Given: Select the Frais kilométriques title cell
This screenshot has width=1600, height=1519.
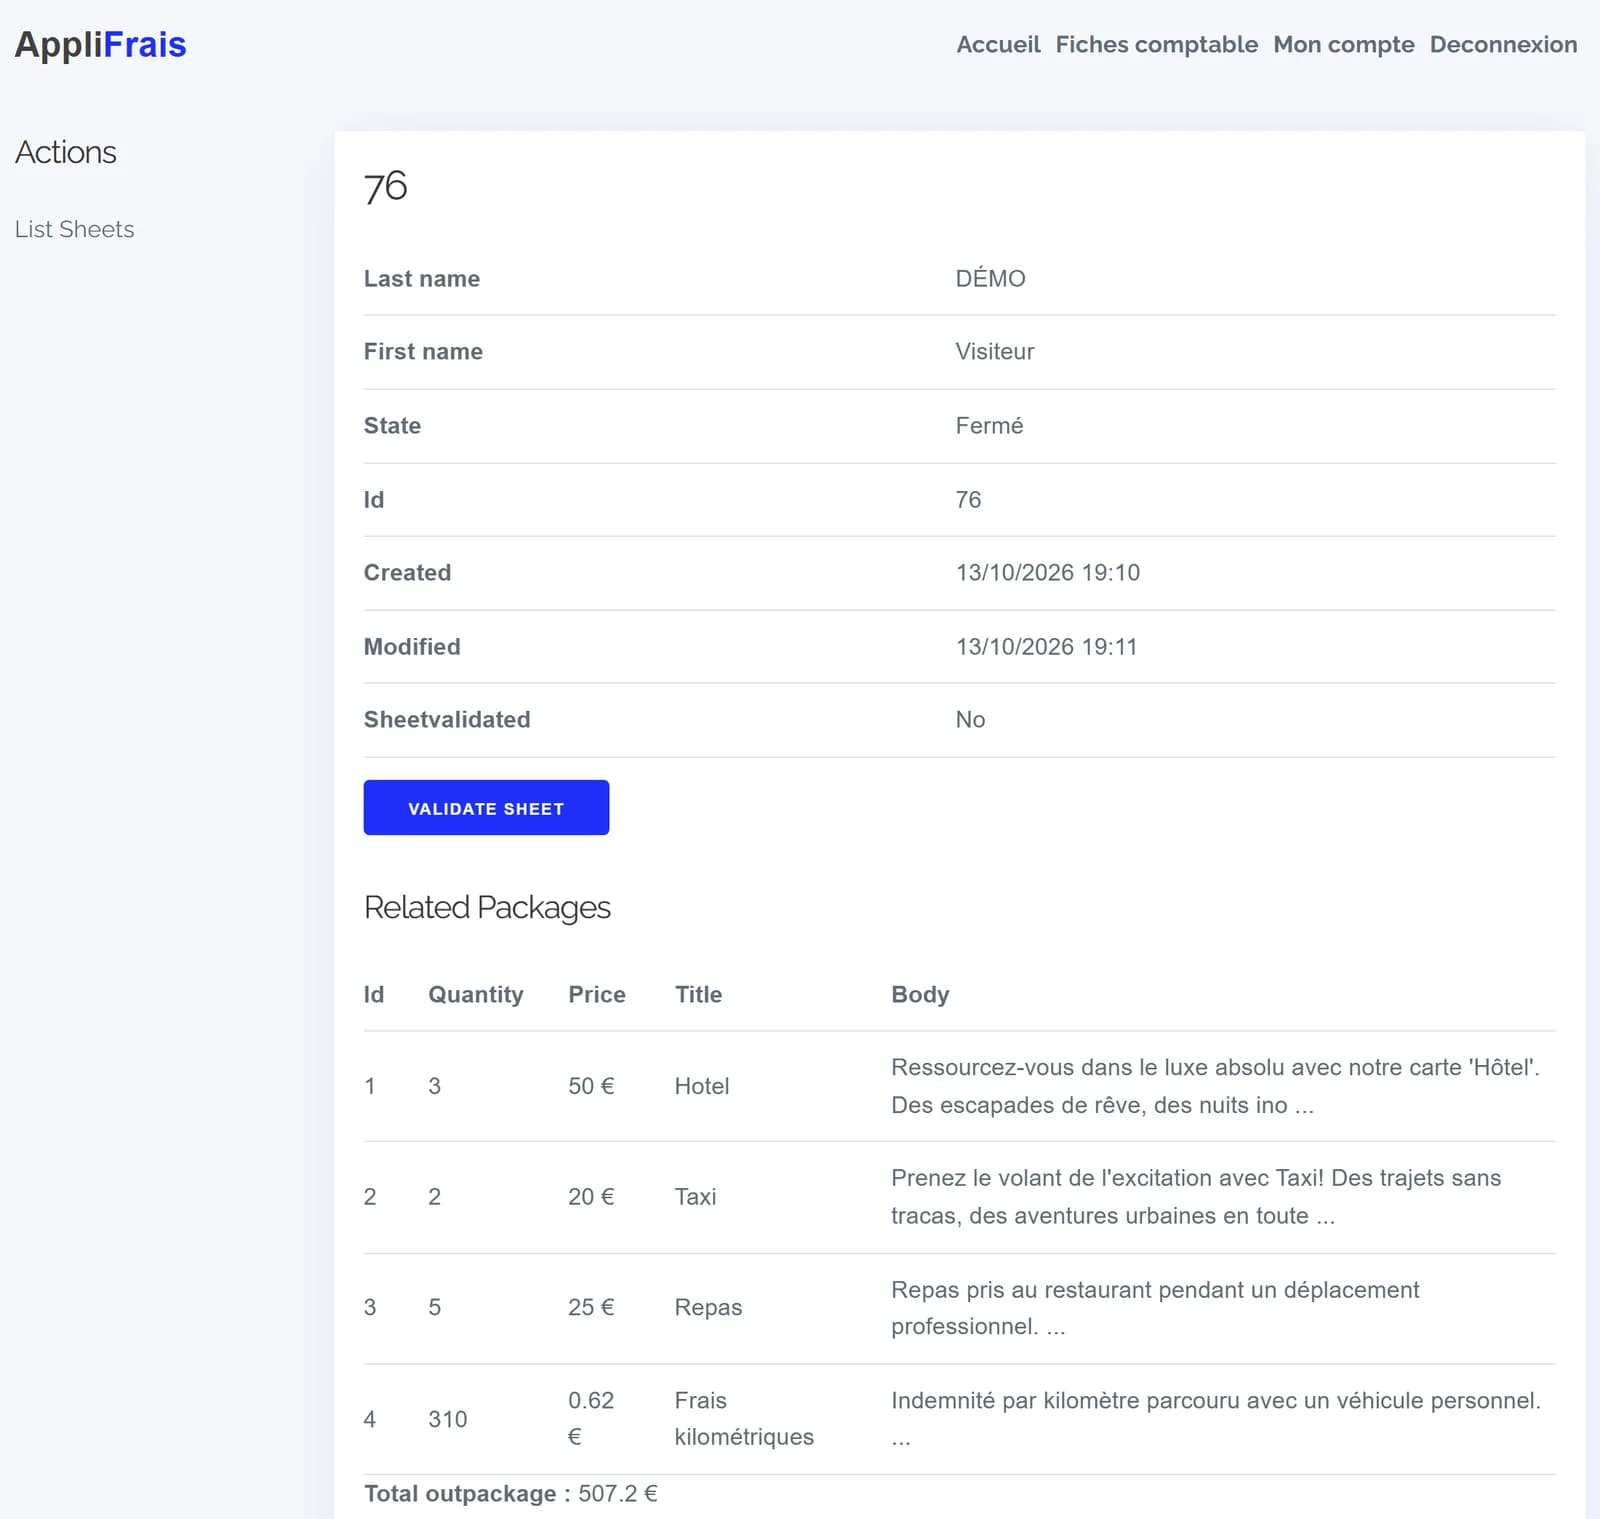Looking at the screenshot, I should point(744,1418).
